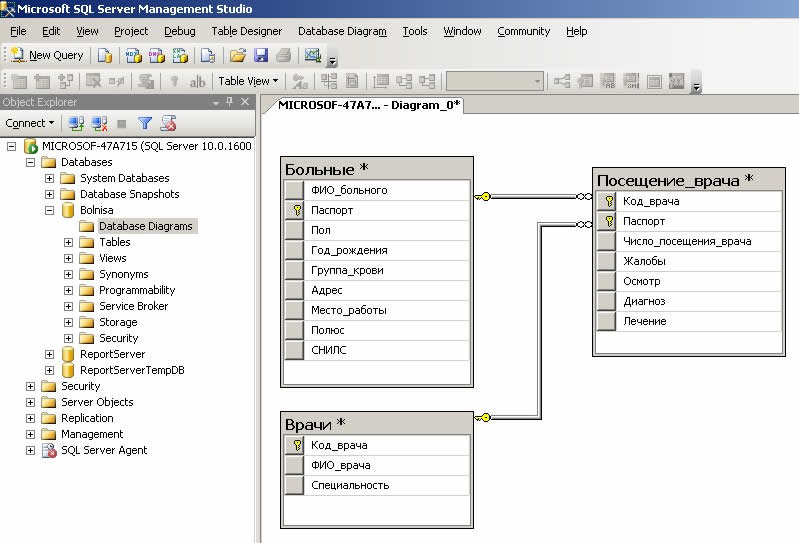Click the Set Primary Key icon
The height and width of the screenshot is (543, 799).
point(174,81)
